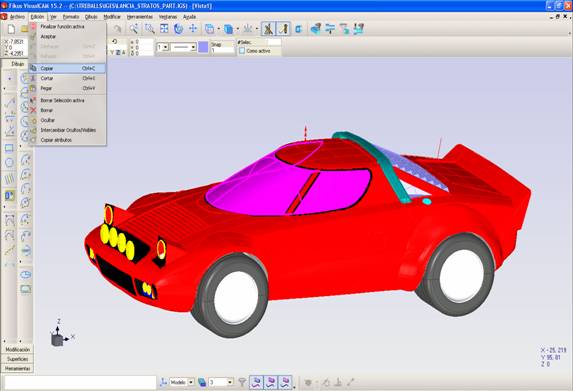
Task: Click the selection filter funnel icon
Action: tap(242, 382)
